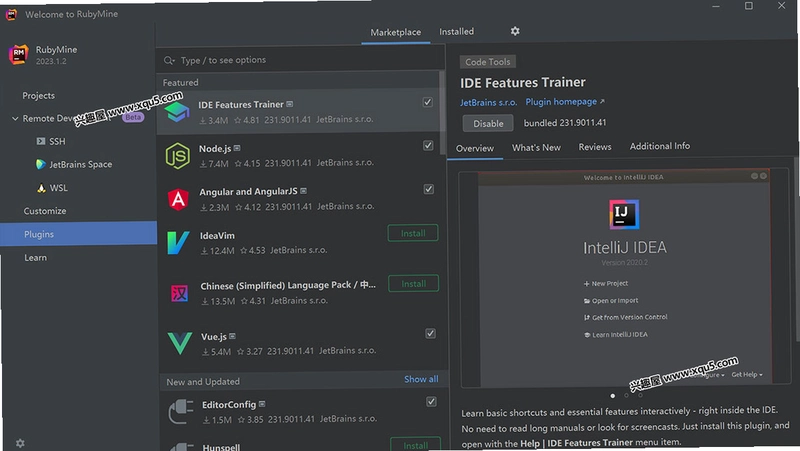Image resolution: width=800 pixels, height=451 pixels.
Task: Toggle the Angular and AngularJS checkbox
Action: (x=429, y=189)
